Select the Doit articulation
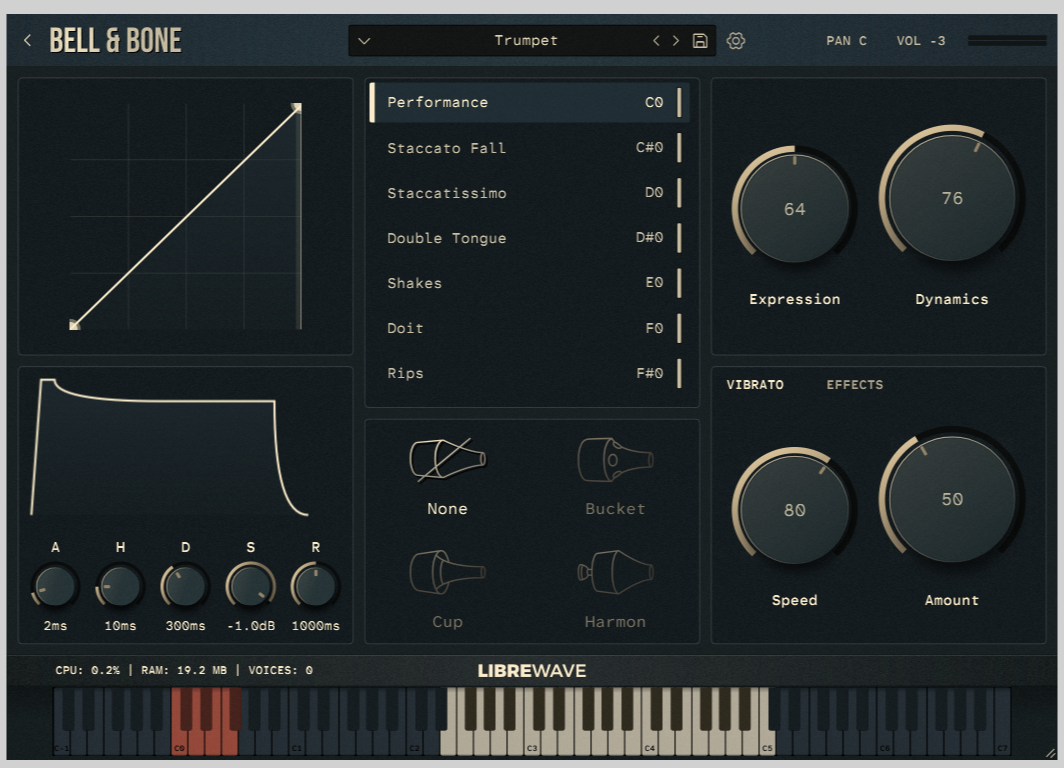The height and width of the screenshot is (768, 1064). click(x=529, y=328)
